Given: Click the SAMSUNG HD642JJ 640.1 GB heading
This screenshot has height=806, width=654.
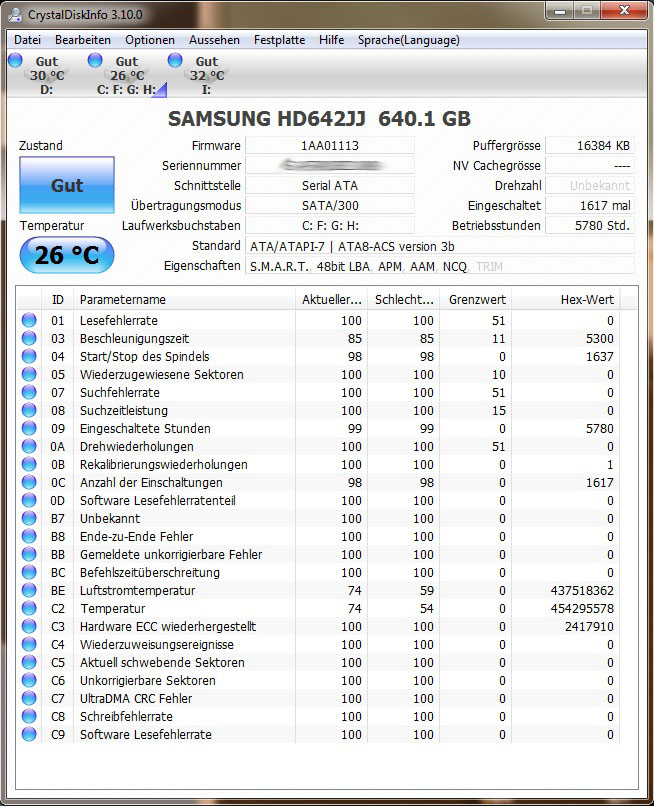Looking at the screenshot, I should 319,119.
